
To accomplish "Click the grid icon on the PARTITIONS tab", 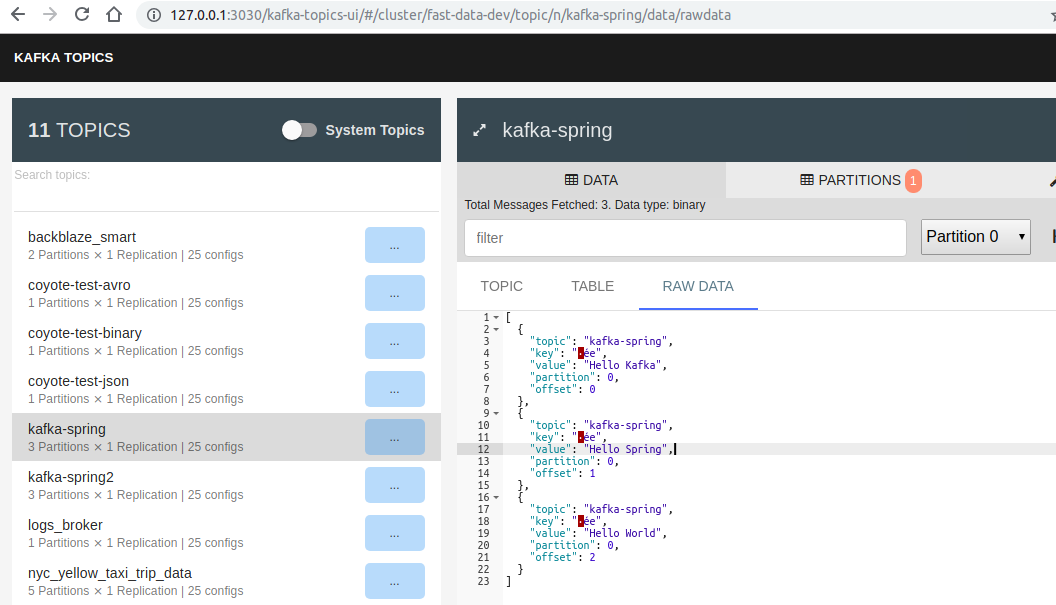I will point(806,180).
